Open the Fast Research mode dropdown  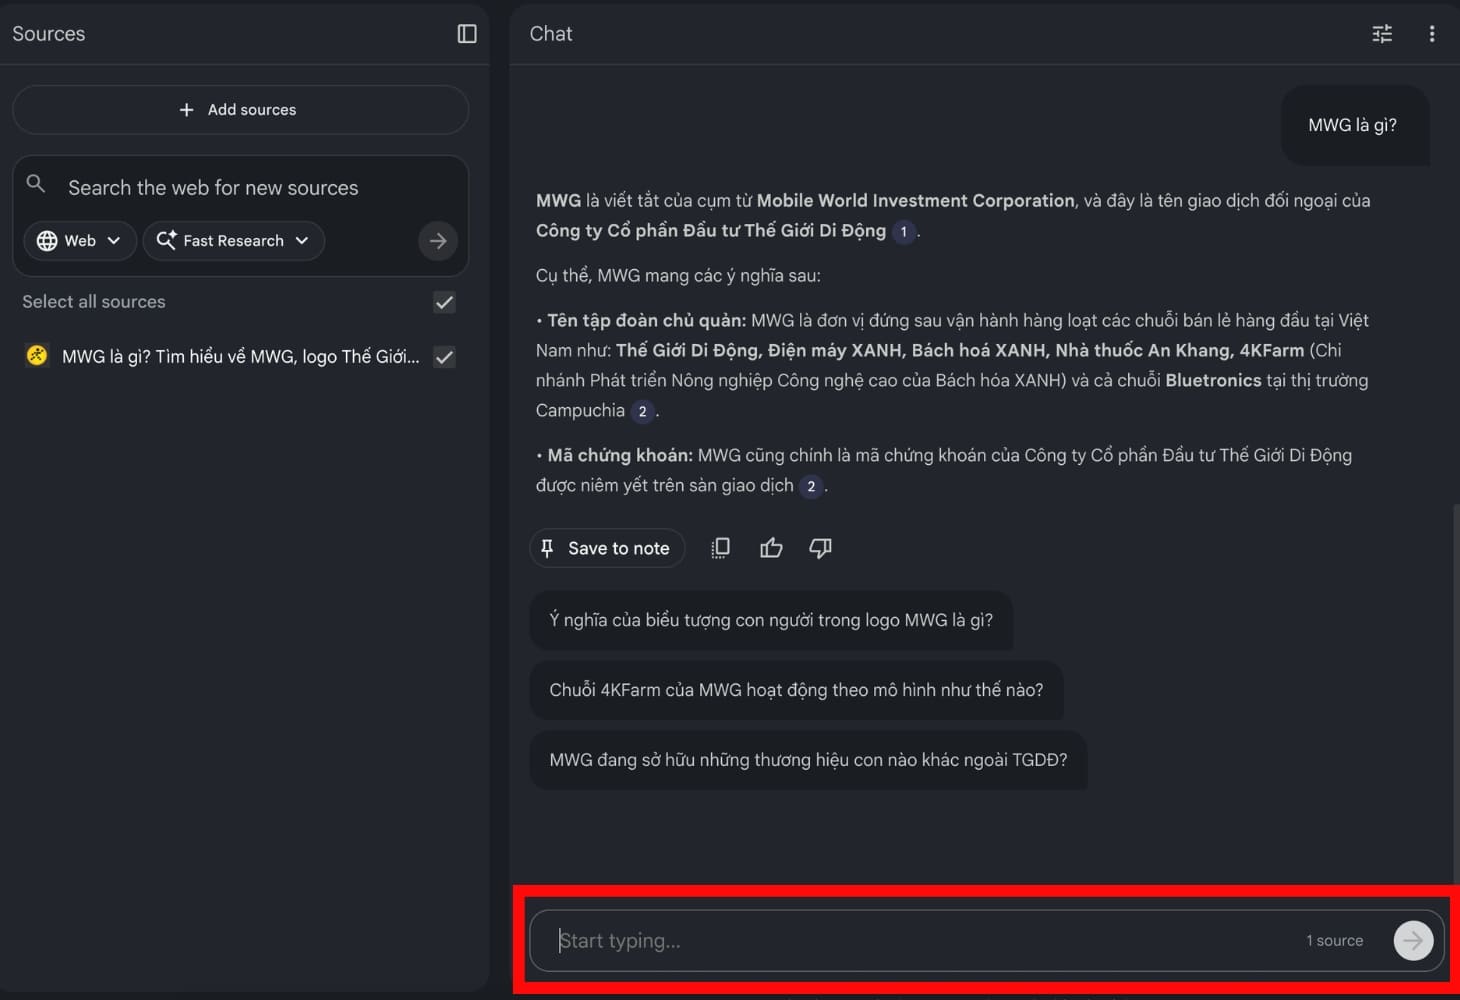pos(234,241)
